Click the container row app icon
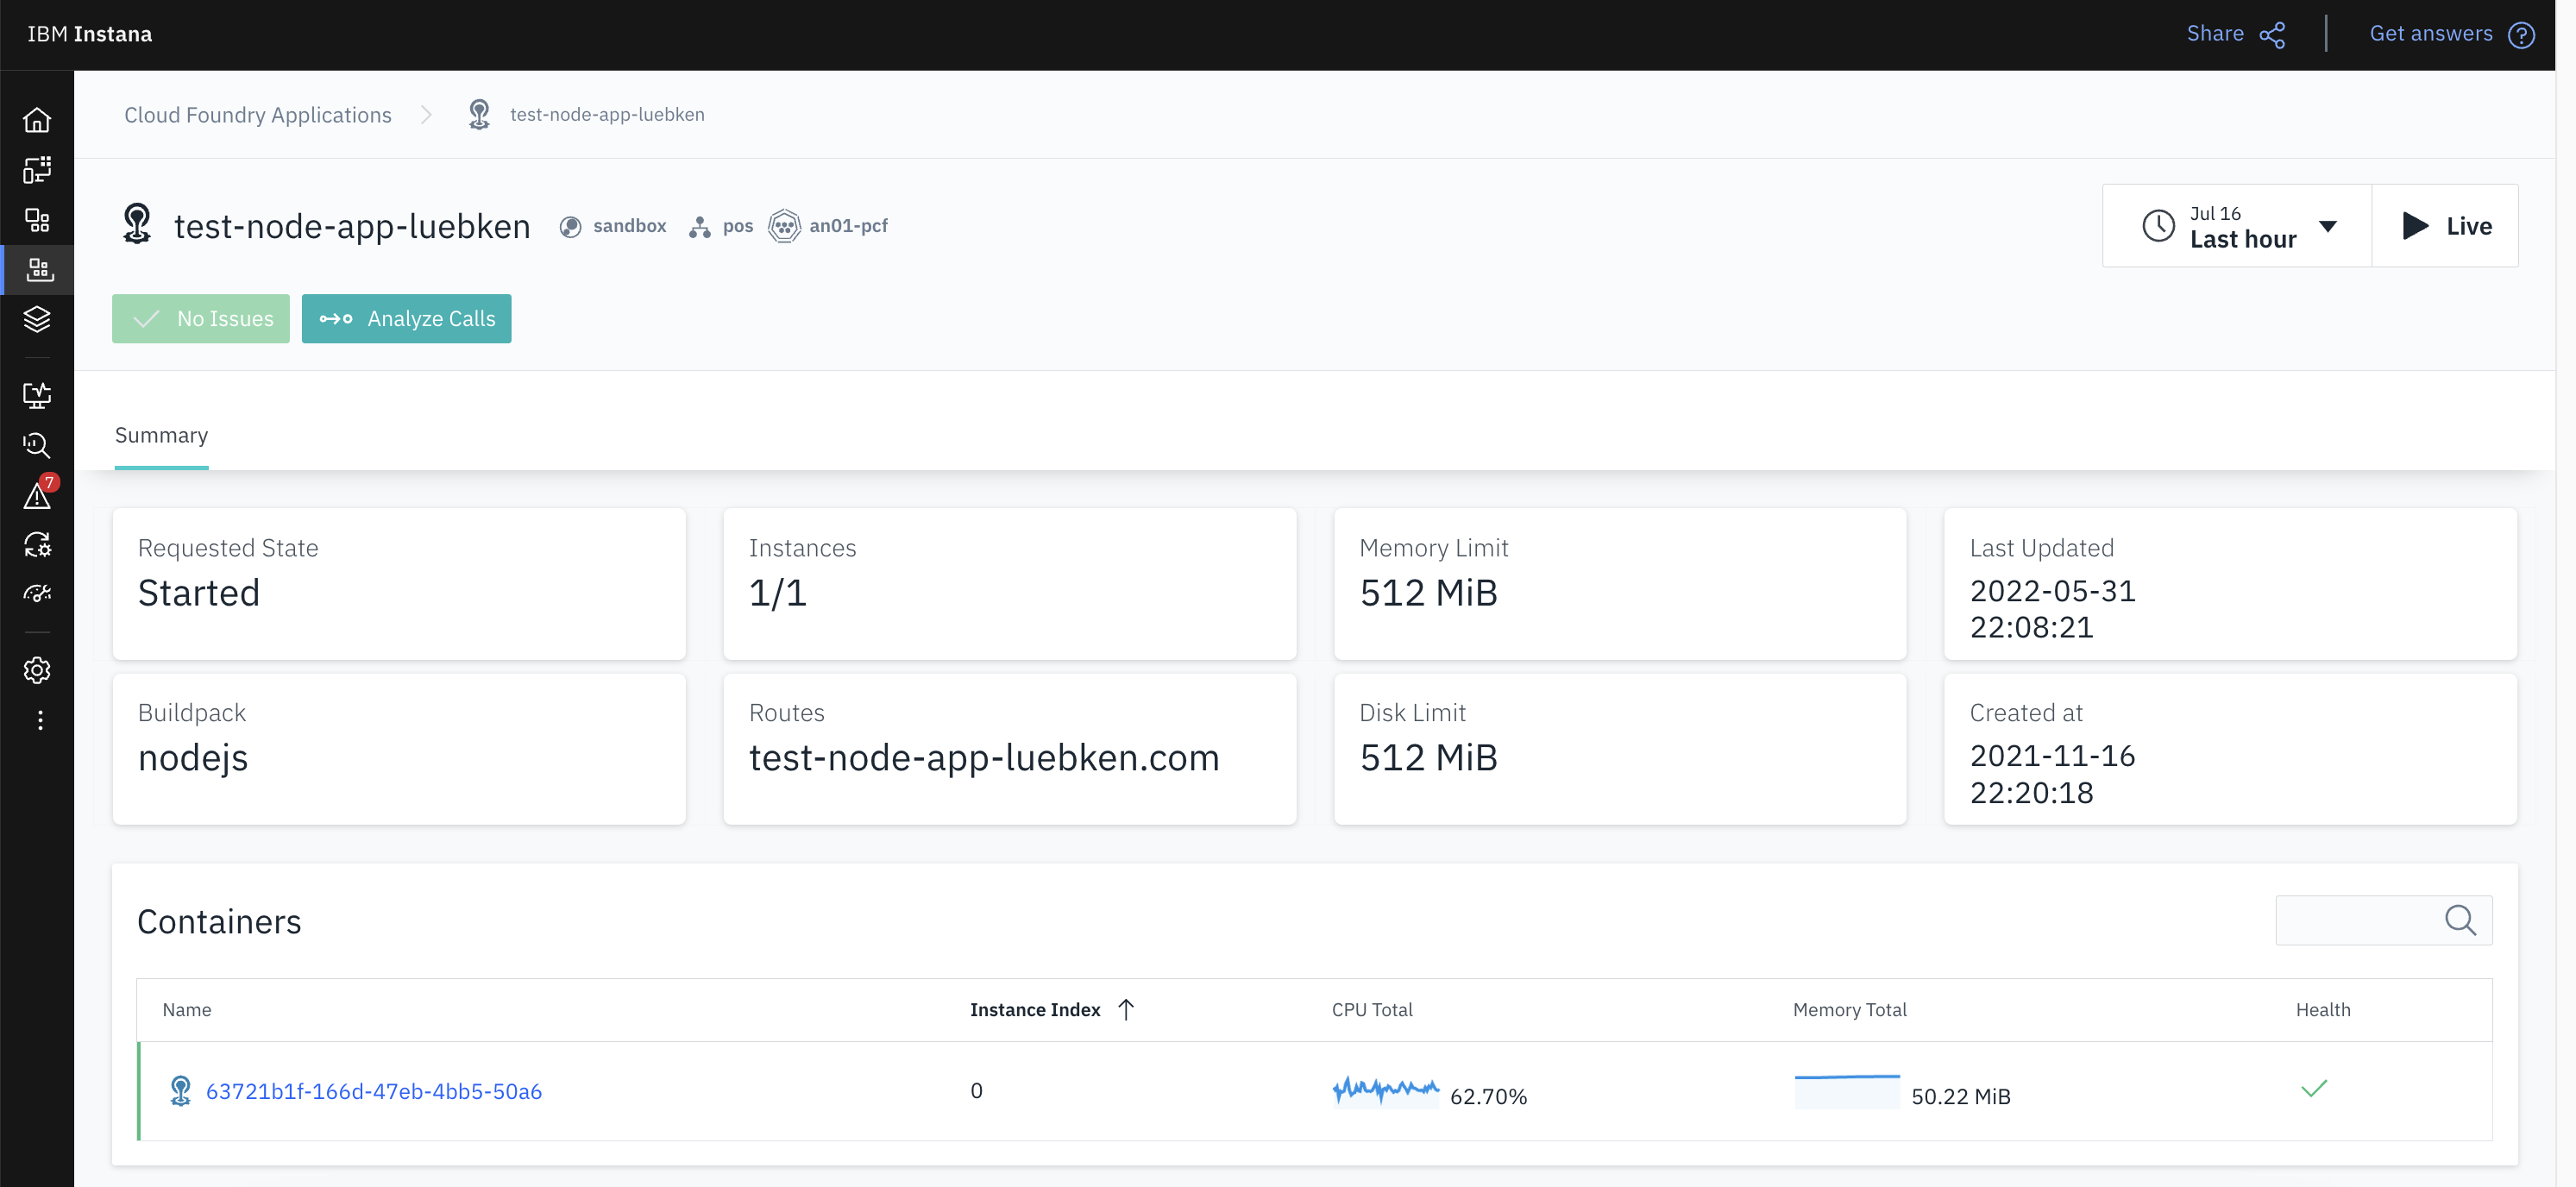2576x1187 pixels. click(180, 1091)
